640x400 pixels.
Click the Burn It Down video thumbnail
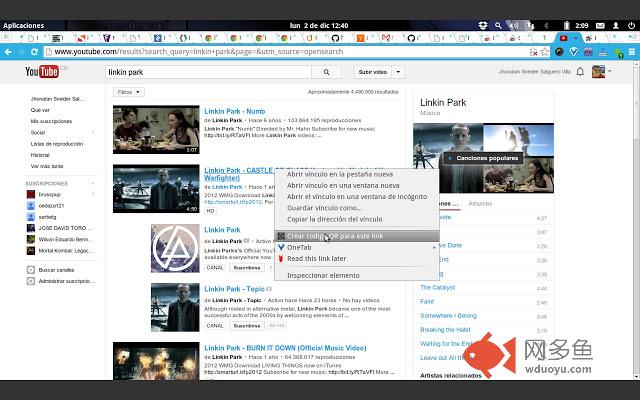(156, 361)
